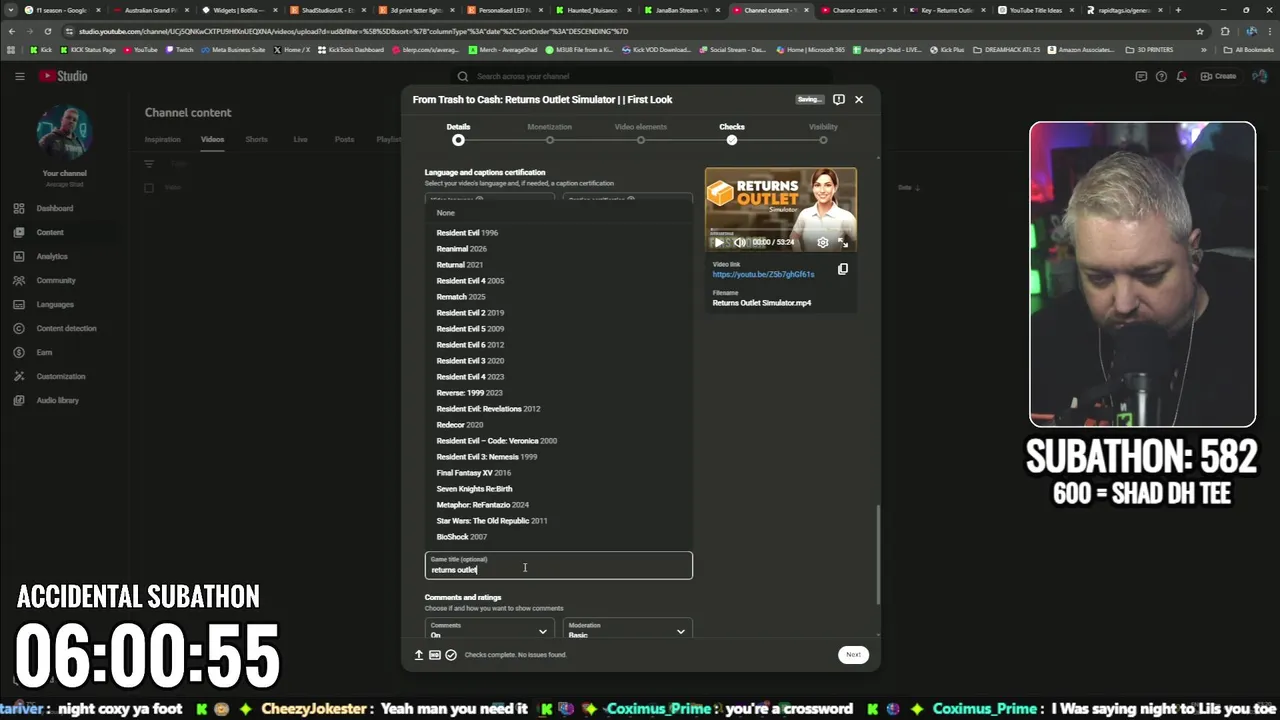This screenshot has height=720, width=1280.
Task: Go to the Checks step
Action: pos(732,133)
